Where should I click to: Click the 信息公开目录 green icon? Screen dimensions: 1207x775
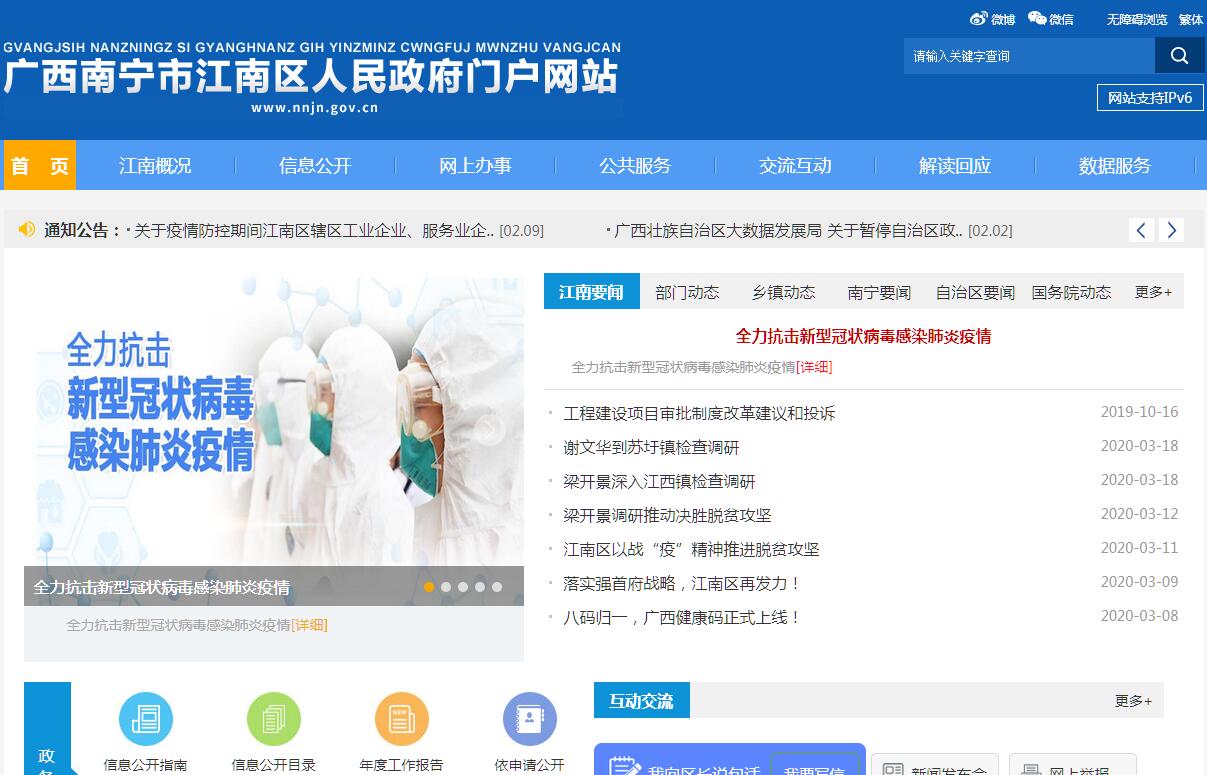click(274, 719)
